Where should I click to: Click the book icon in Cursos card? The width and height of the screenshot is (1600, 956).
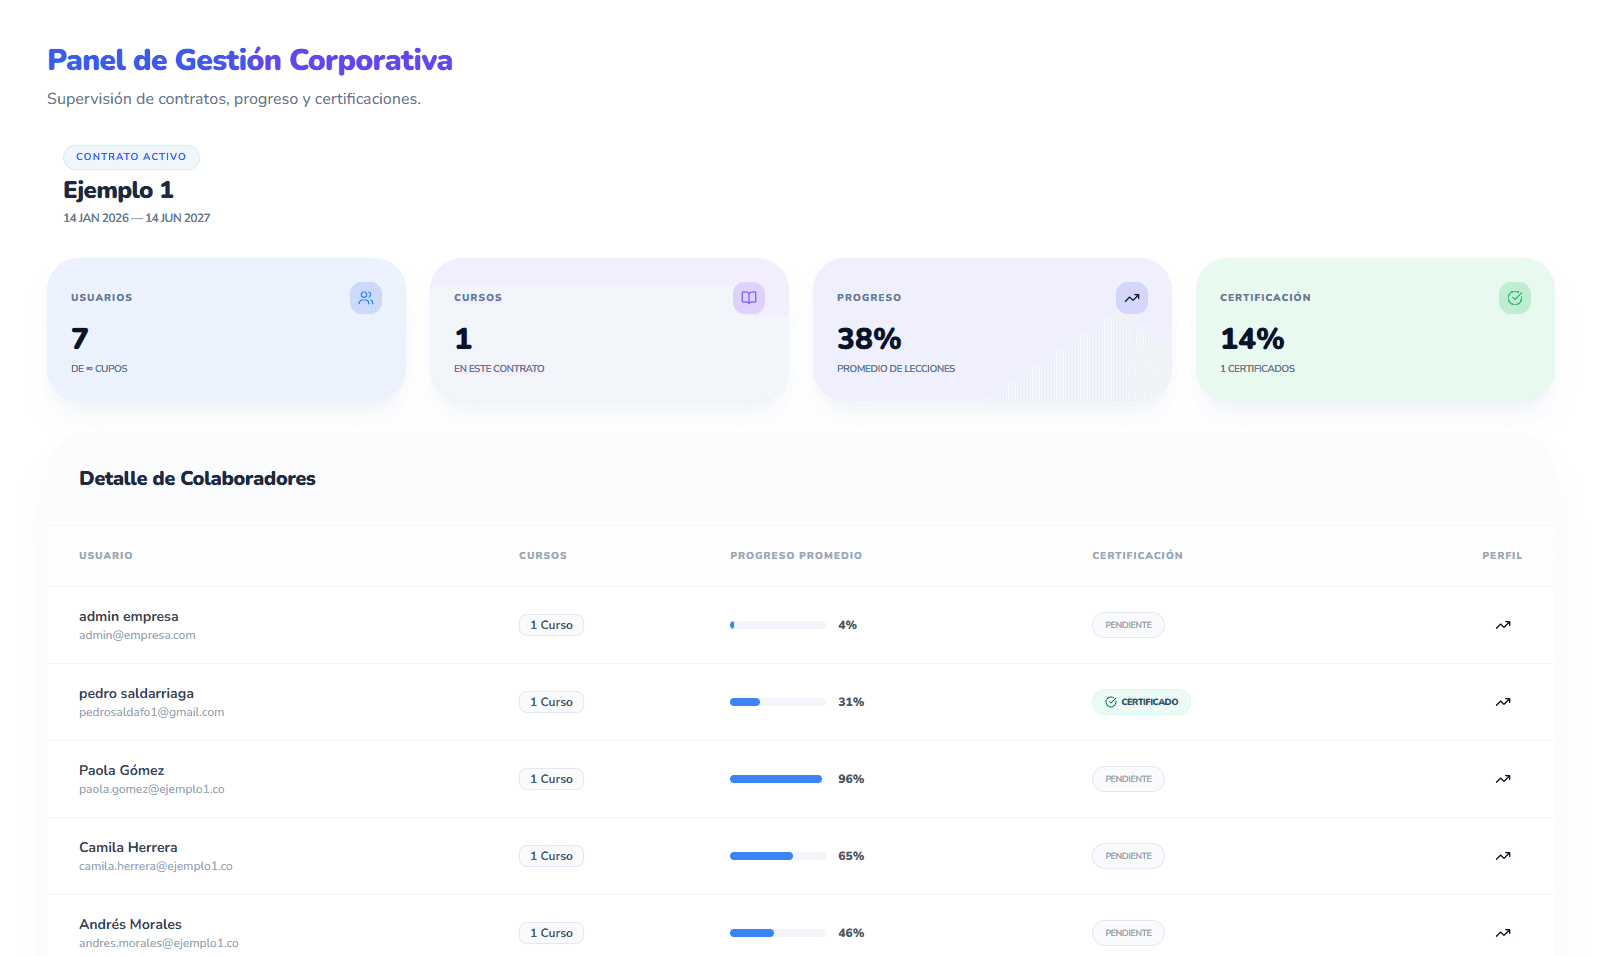click(x=749, y=298)
